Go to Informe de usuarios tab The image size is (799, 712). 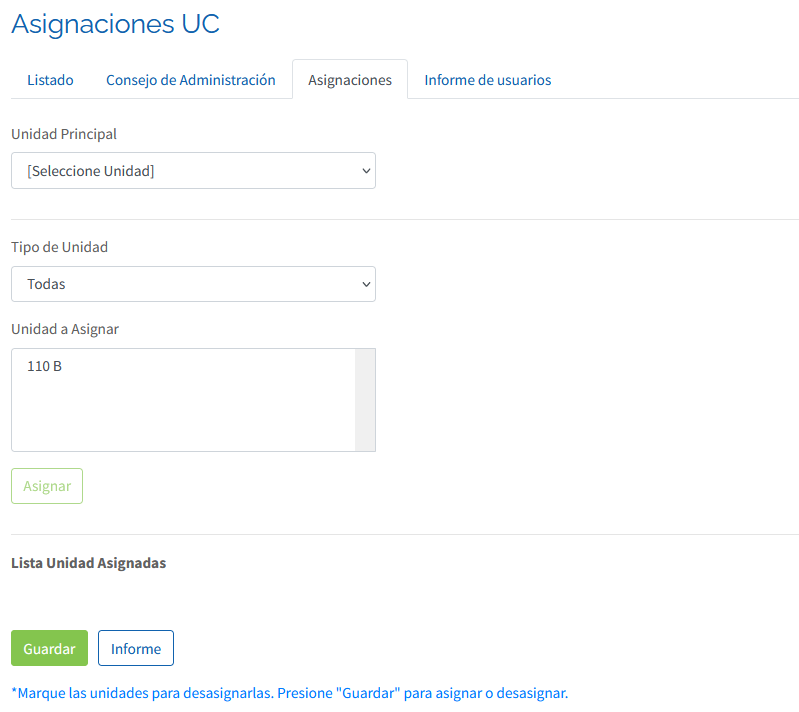[x=488, y=80]
